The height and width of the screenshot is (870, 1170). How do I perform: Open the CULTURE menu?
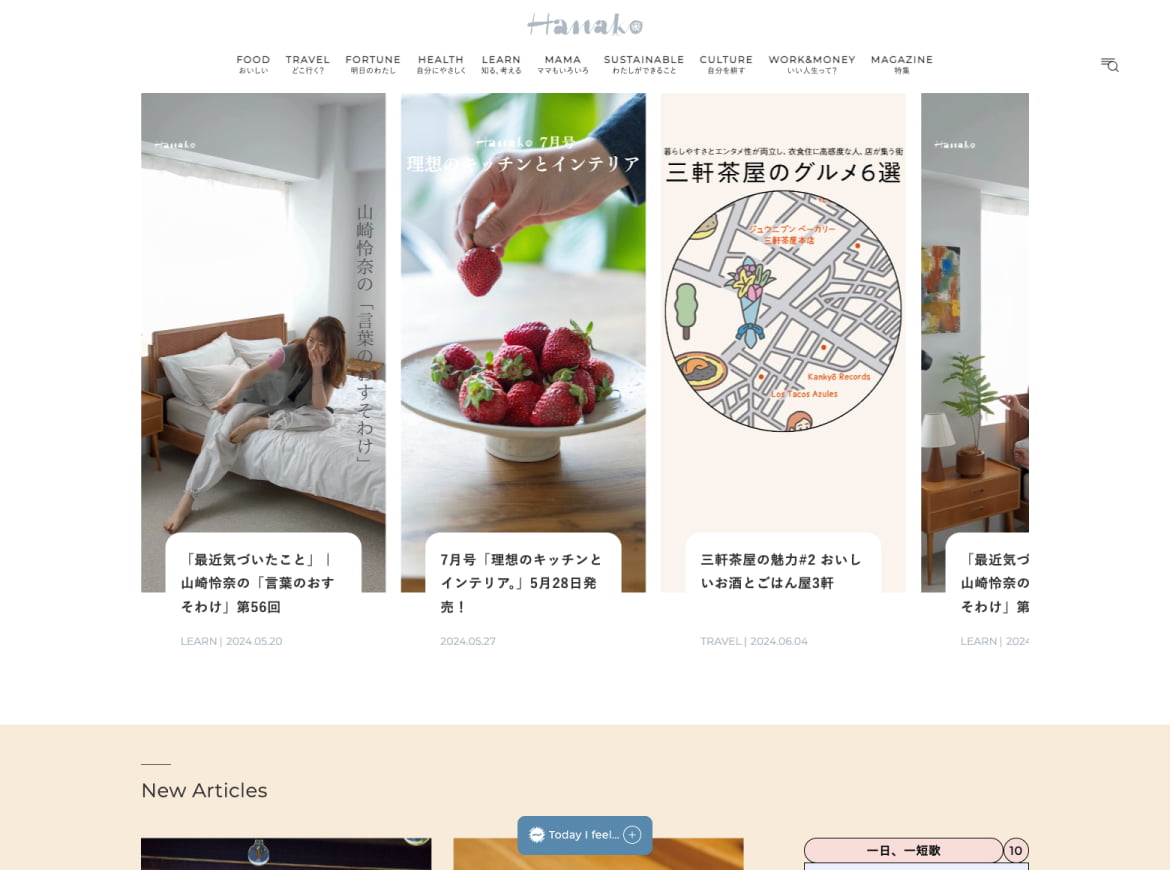(x=726, y=64)
